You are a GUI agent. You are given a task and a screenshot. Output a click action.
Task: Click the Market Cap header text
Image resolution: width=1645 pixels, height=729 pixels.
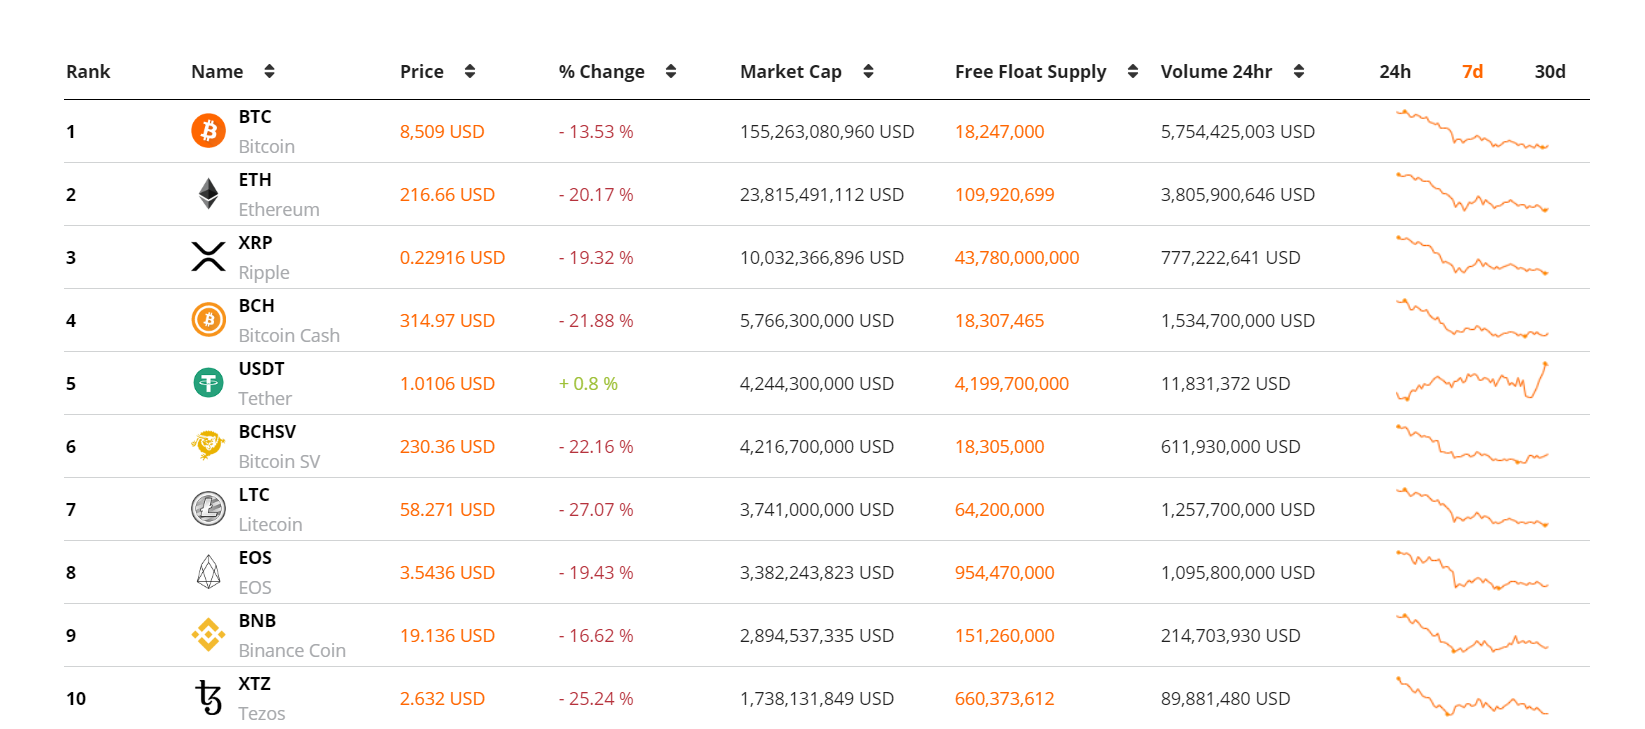791,72
